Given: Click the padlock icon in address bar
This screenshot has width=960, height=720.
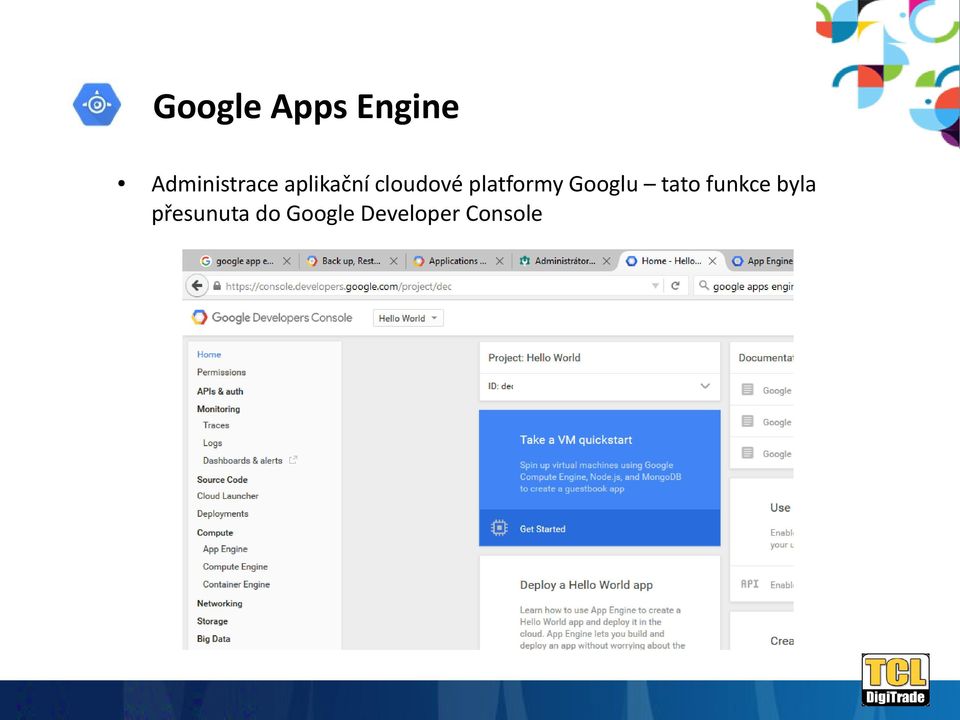Looking at the screenshot, I should tap(217, 286).
